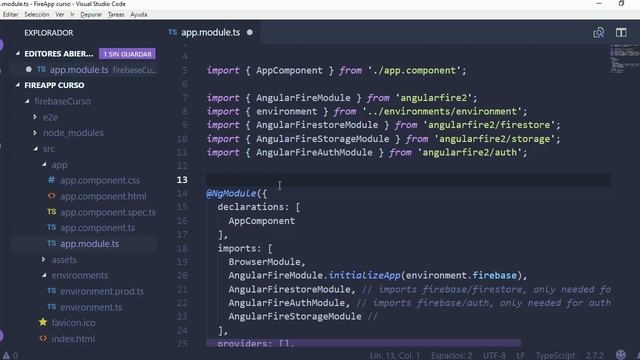
Task: Collapse the src folder
Action: (36, 149)
